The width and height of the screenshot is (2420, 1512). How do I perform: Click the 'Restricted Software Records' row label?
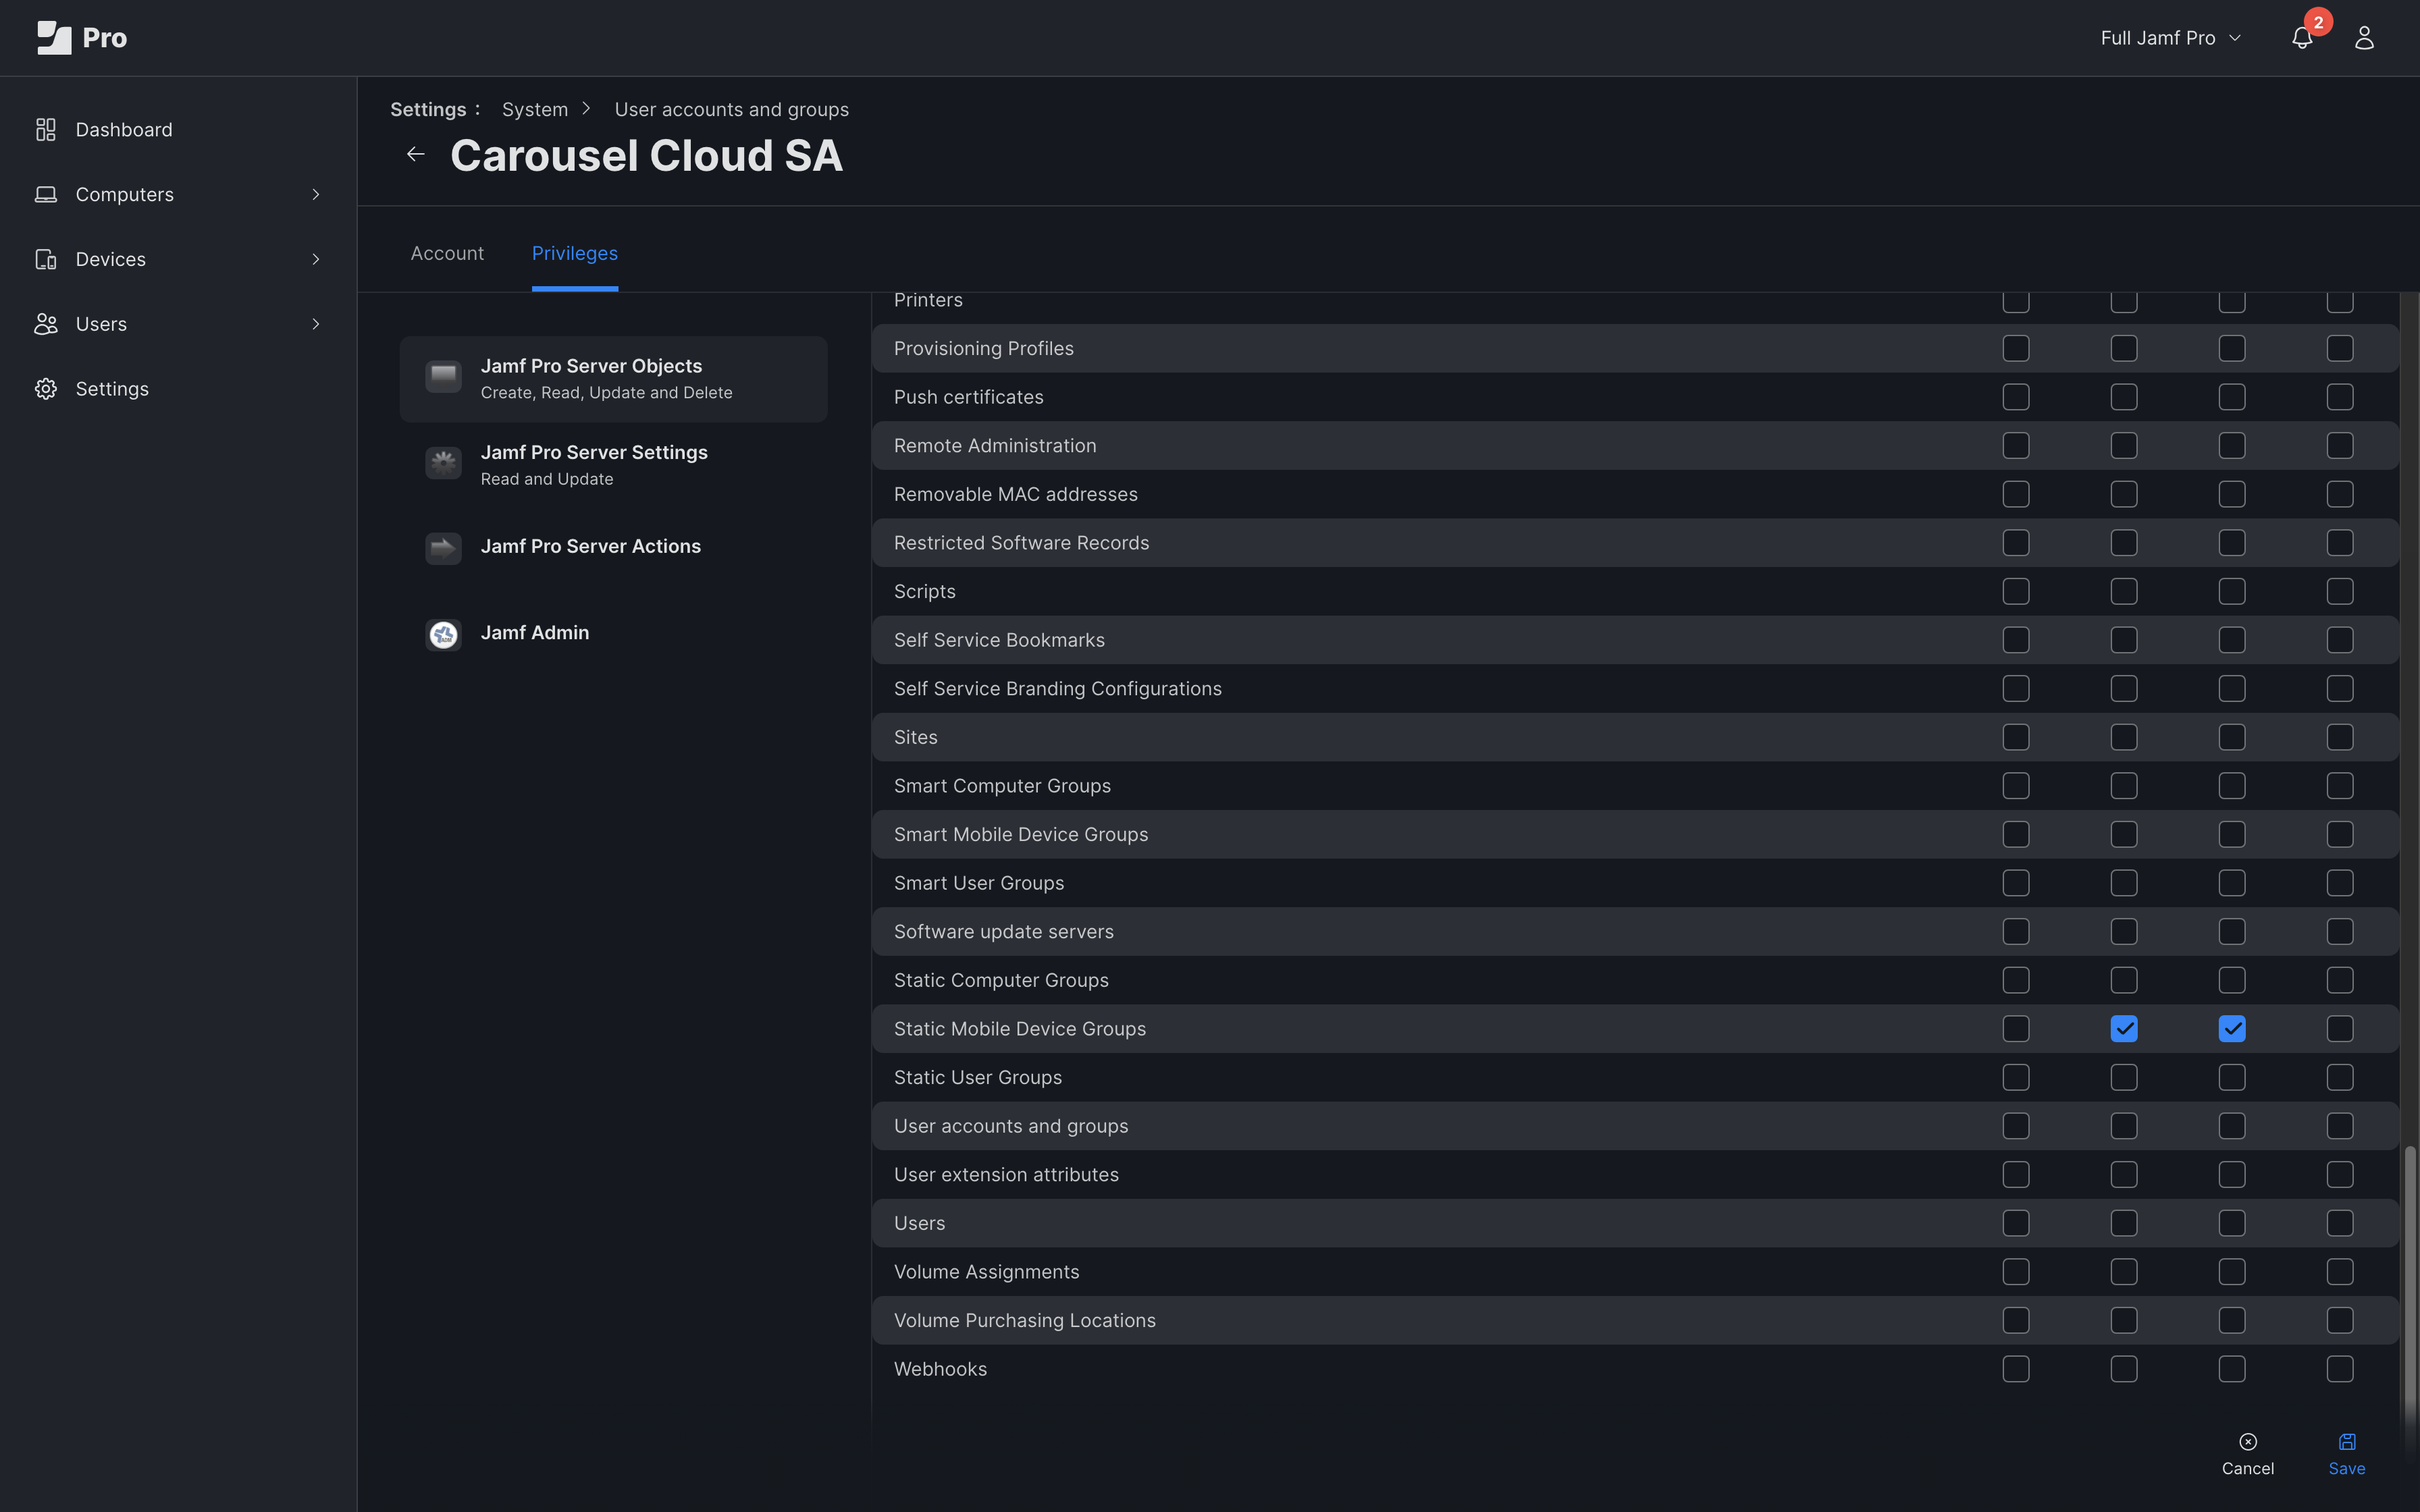1022,543
